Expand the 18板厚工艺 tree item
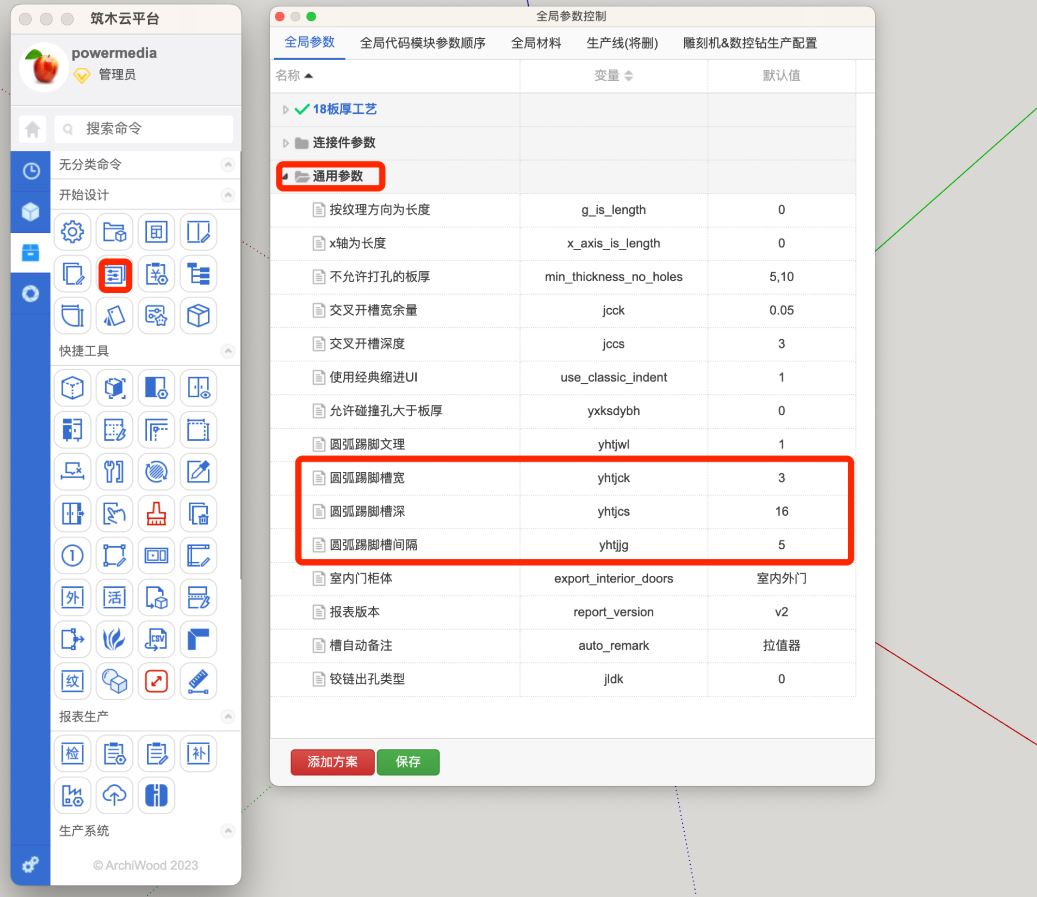The width and height of the screenshot is (1037, 897). tap(286, 110)
